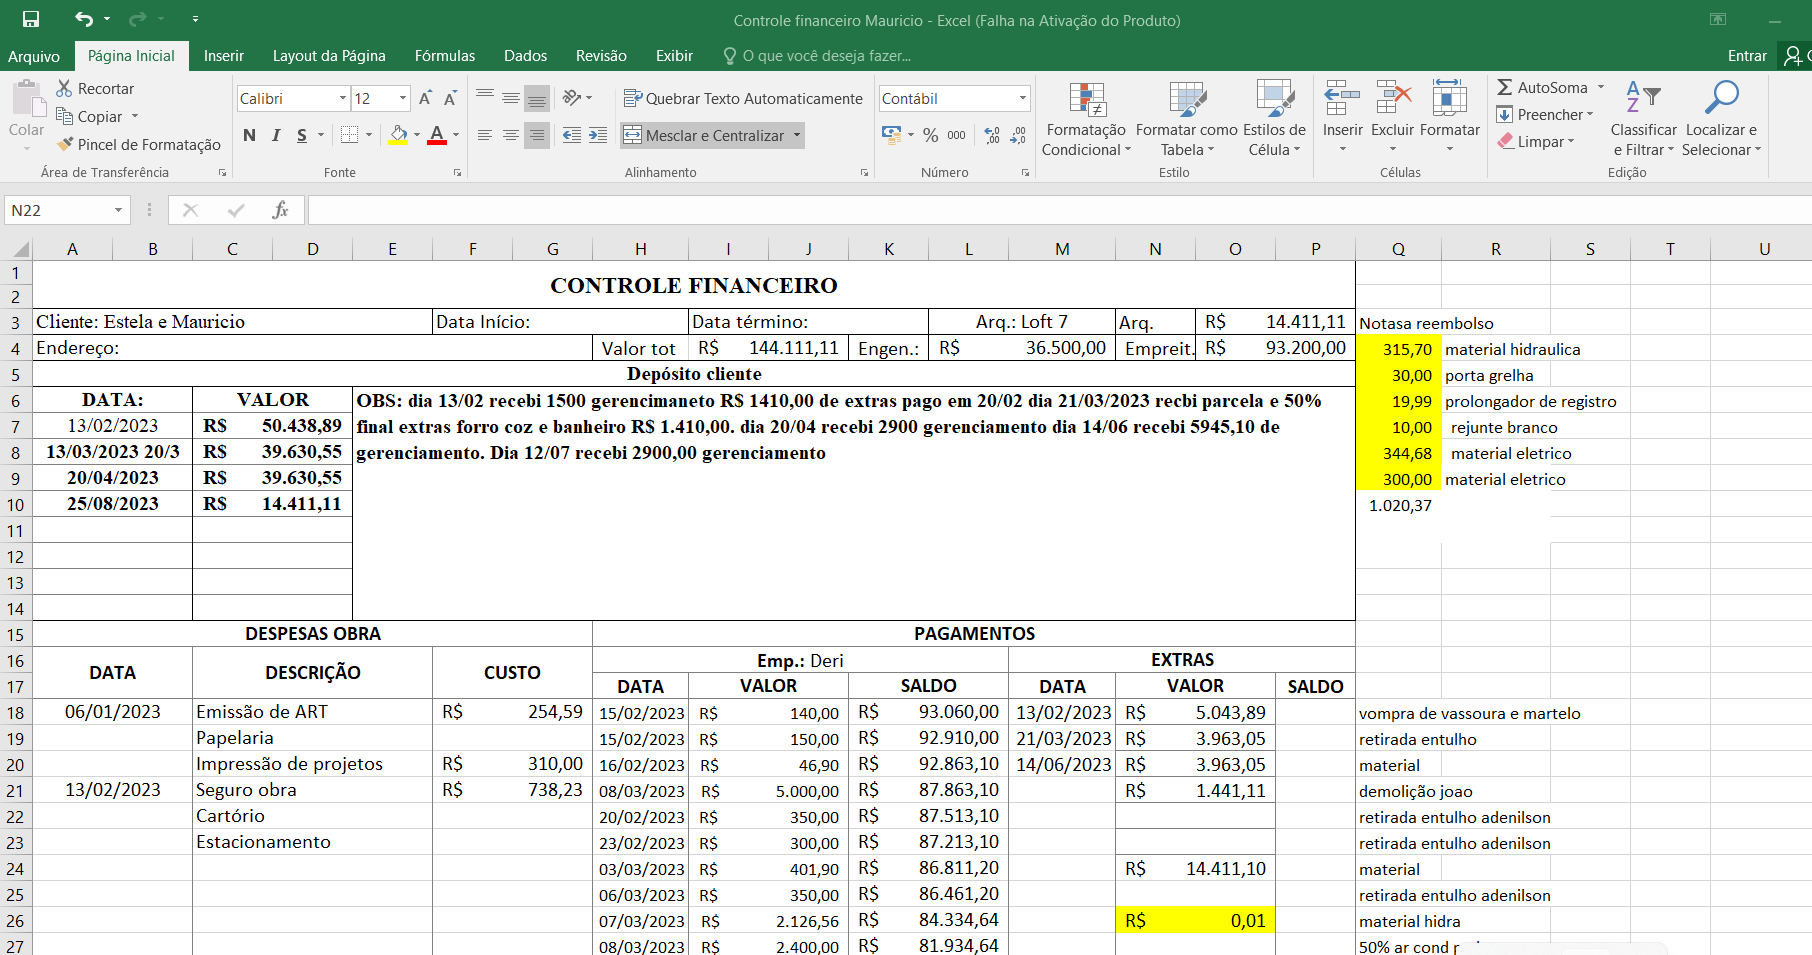Open the Name Box N22 dropdown
The width and height of the screenshot is (1812, 955).
[118, 210]
